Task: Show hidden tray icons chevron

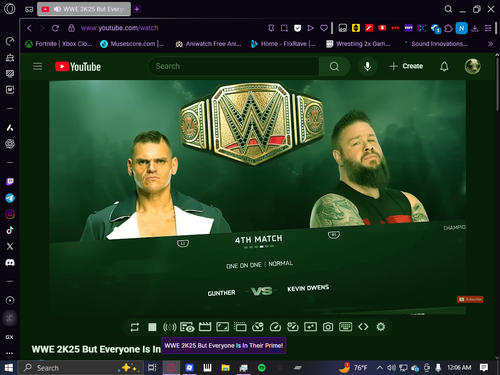Action: 380,368
